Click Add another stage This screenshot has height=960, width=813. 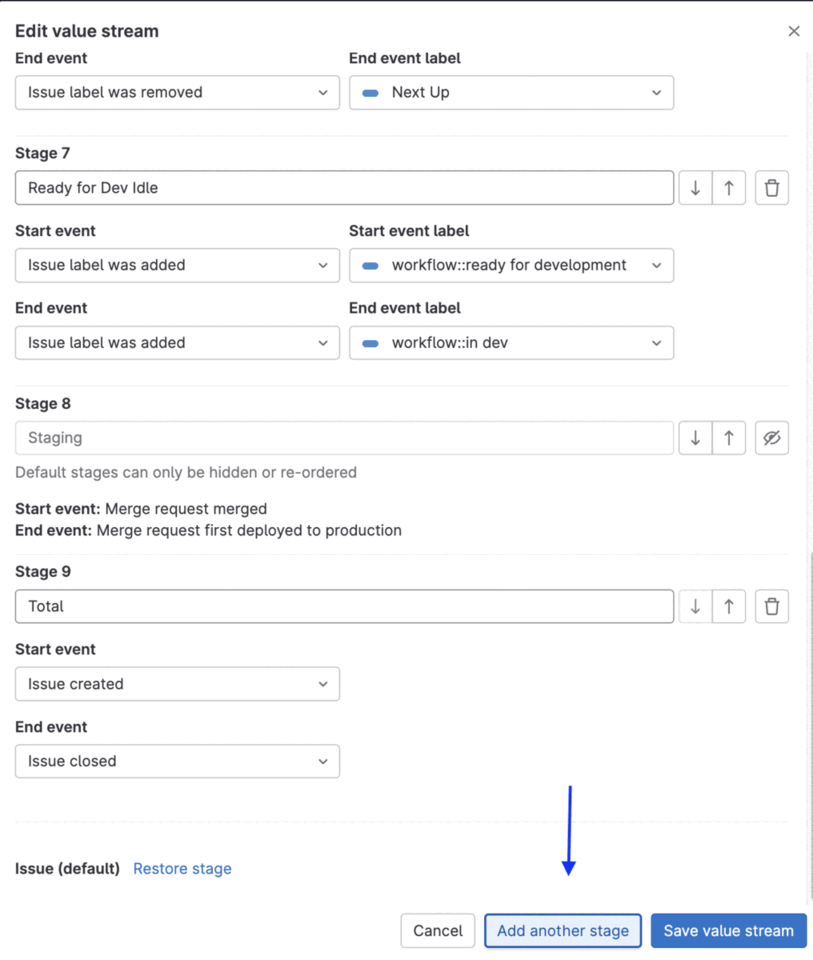pos(562,930)
